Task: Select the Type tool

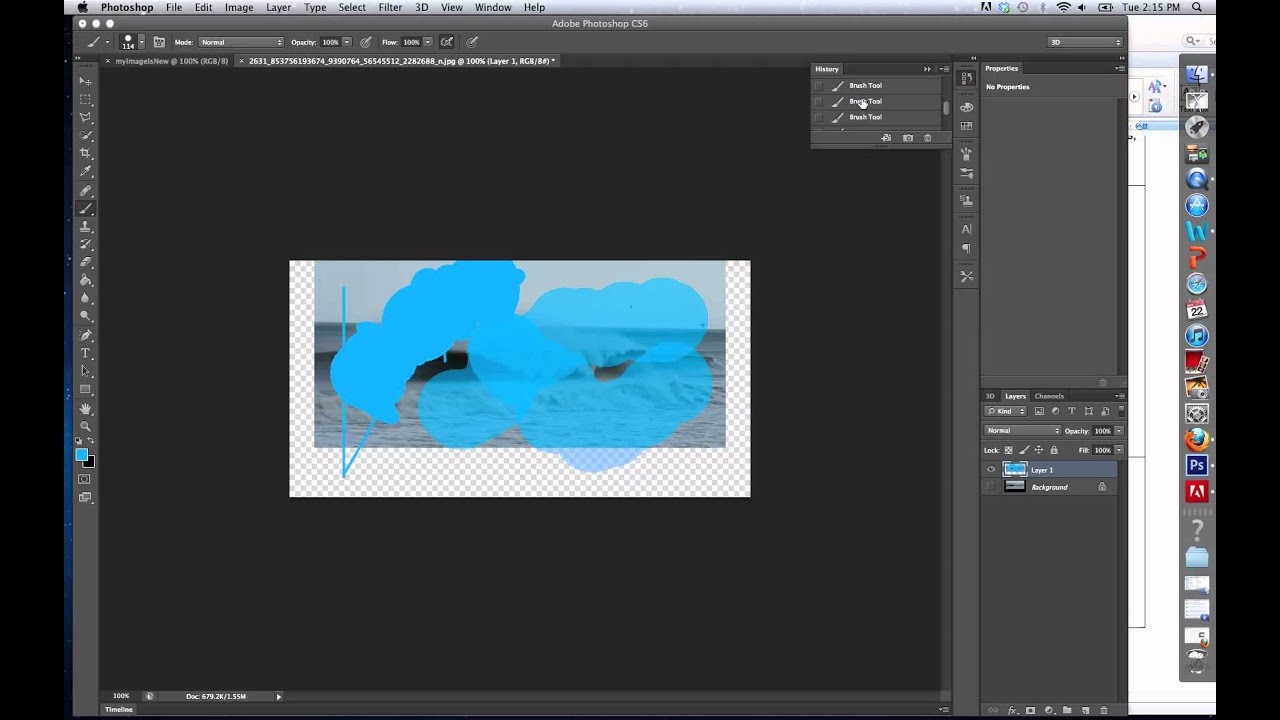Action: point(85,353)
